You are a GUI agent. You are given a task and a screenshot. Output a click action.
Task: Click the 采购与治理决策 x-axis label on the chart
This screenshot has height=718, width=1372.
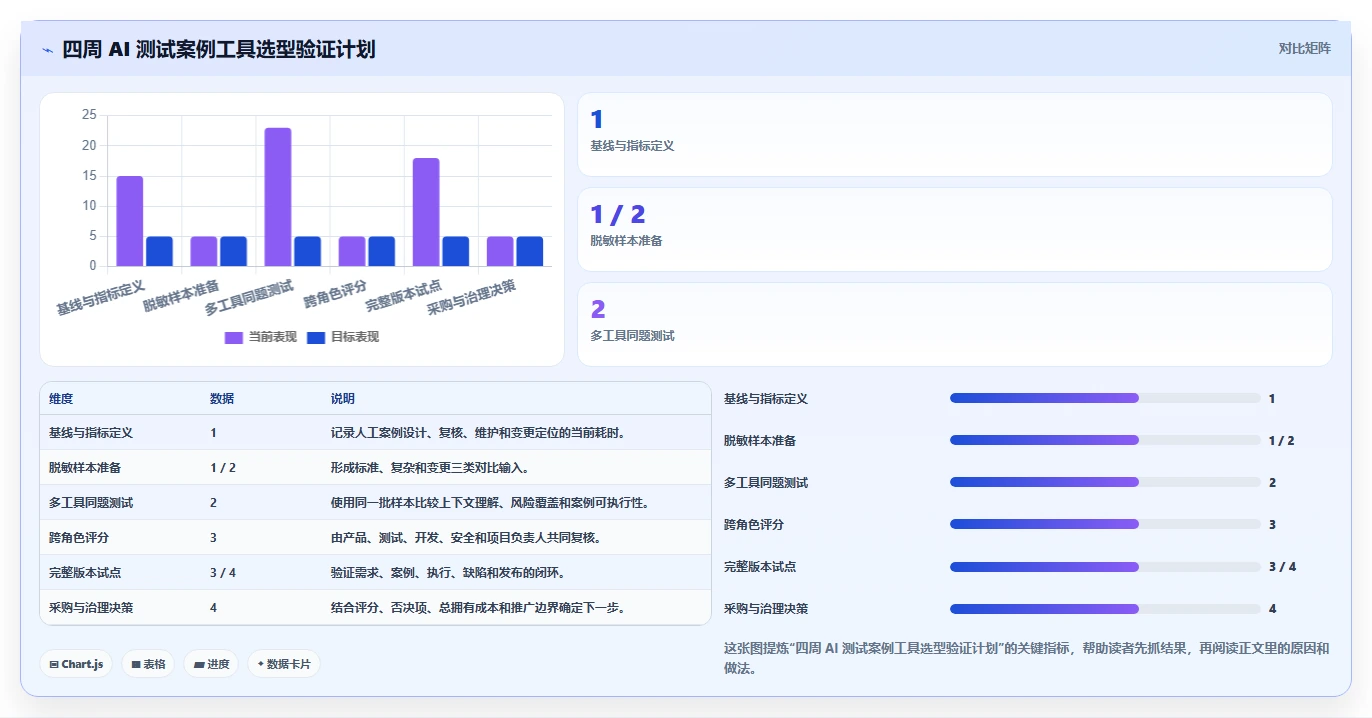pyautogui.click(x=472, y=297)
